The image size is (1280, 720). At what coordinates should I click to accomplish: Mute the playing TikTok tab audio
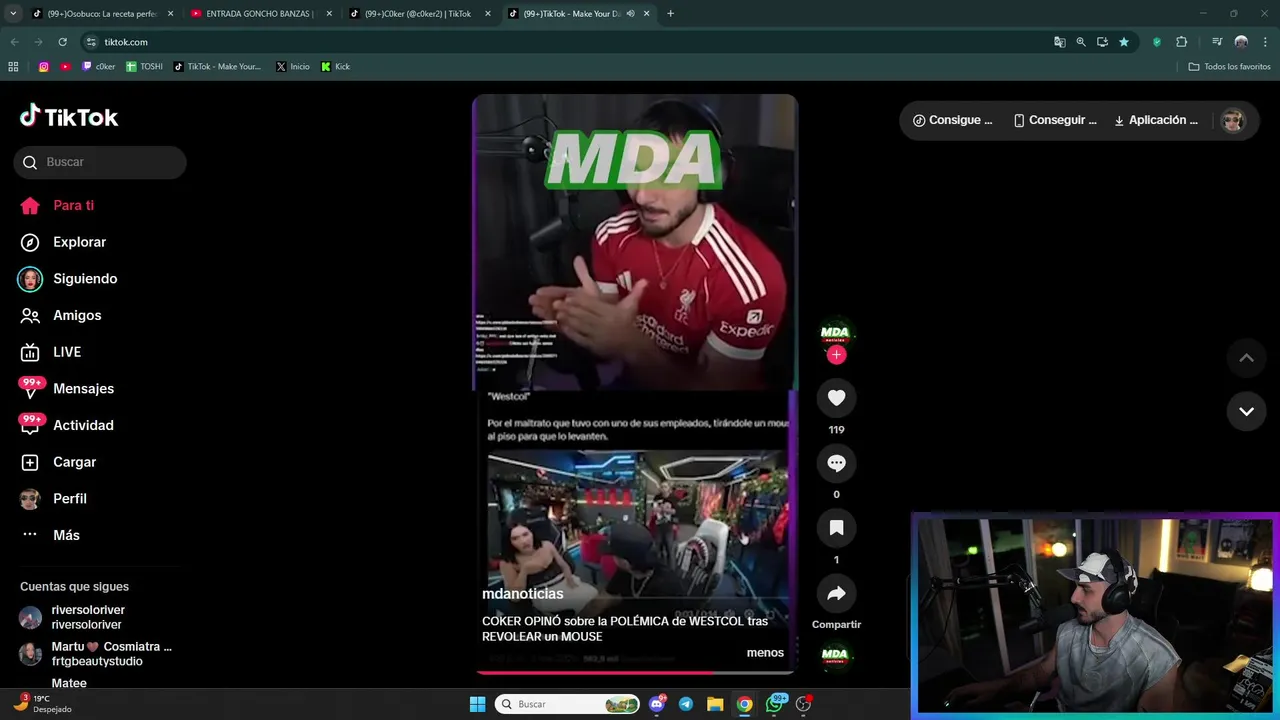click(631, 14)
